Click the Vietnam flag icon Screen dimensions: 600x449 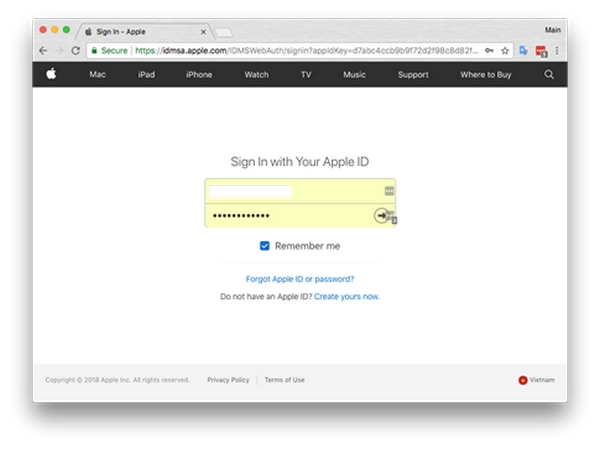click(523, 380)
